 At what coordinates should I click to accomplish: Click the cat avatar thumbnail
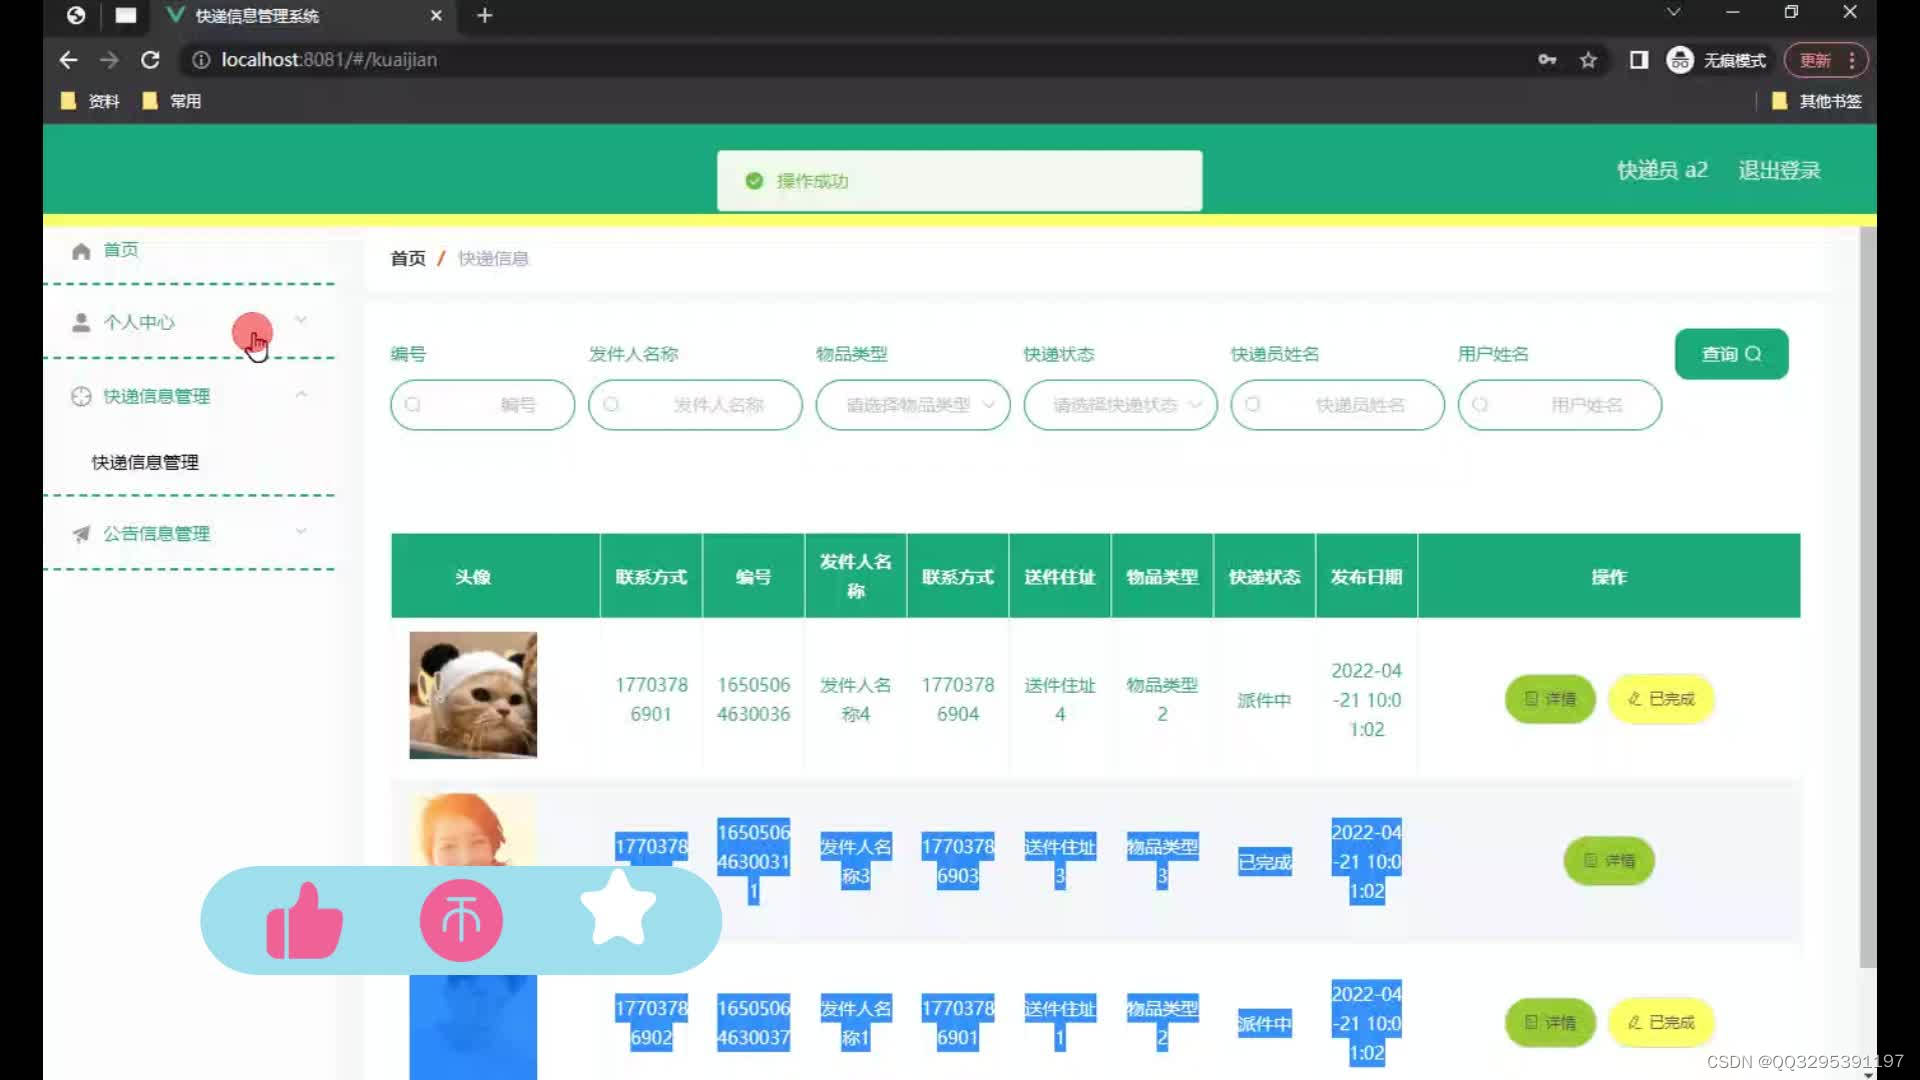click(x=473, y=695)
